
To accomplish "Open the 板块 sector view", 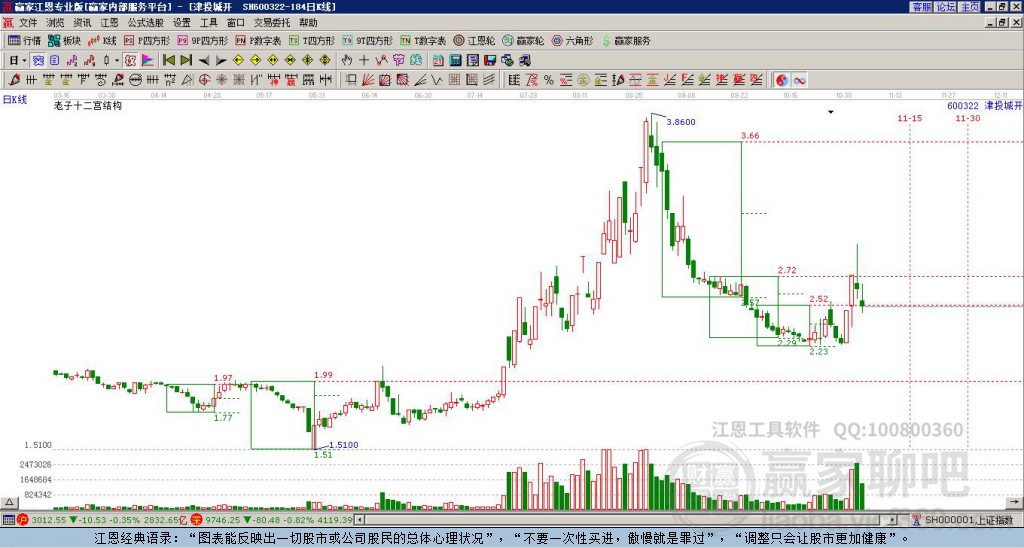I will [x=64, y=40].
